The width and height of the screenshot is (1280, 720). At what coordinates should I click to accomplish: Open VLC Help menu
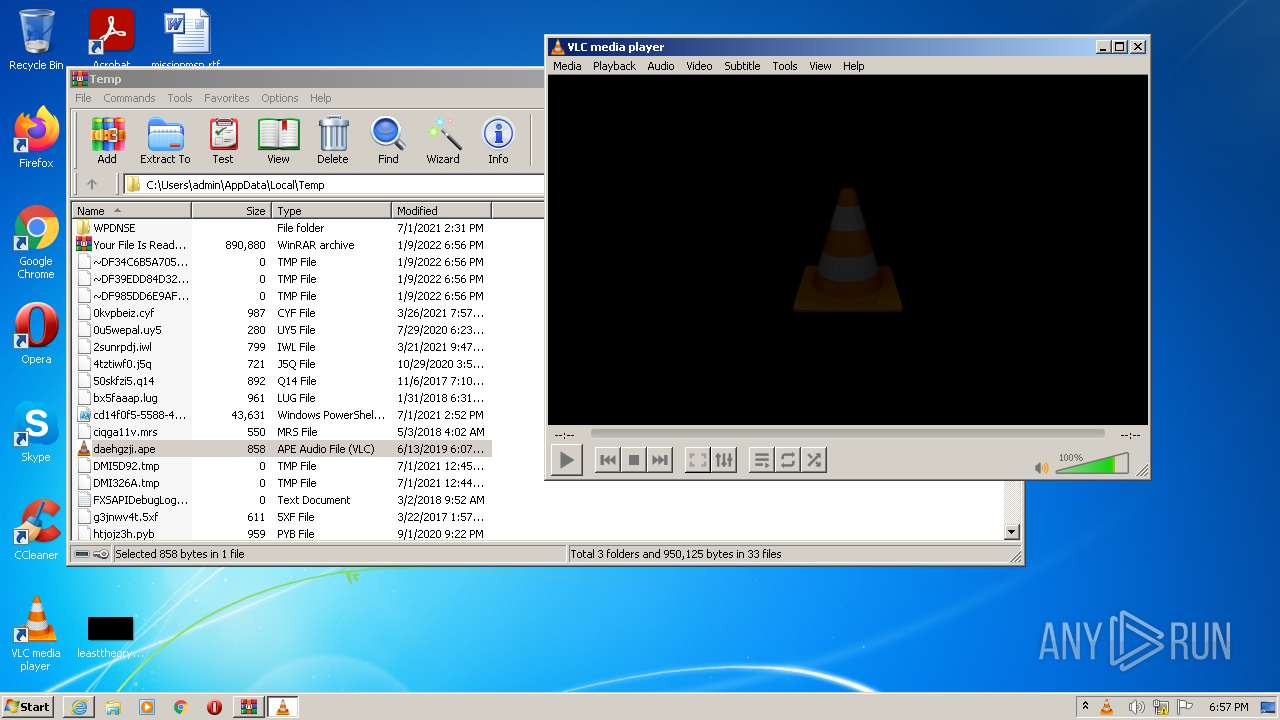[853, 66]
